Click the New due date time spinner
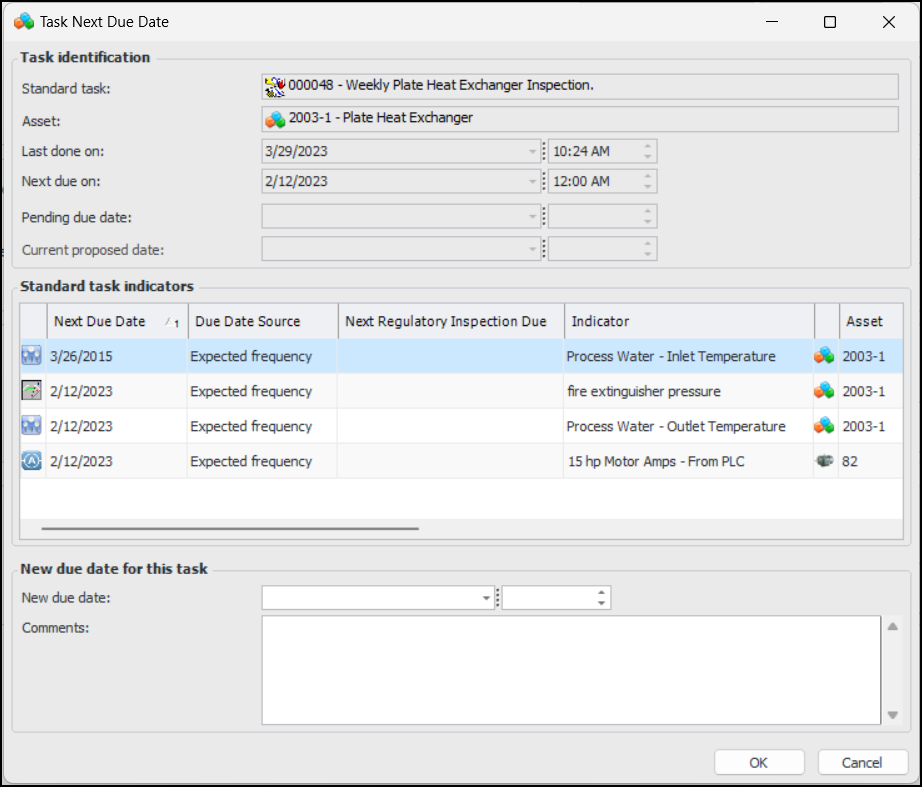 click(601, 598)
